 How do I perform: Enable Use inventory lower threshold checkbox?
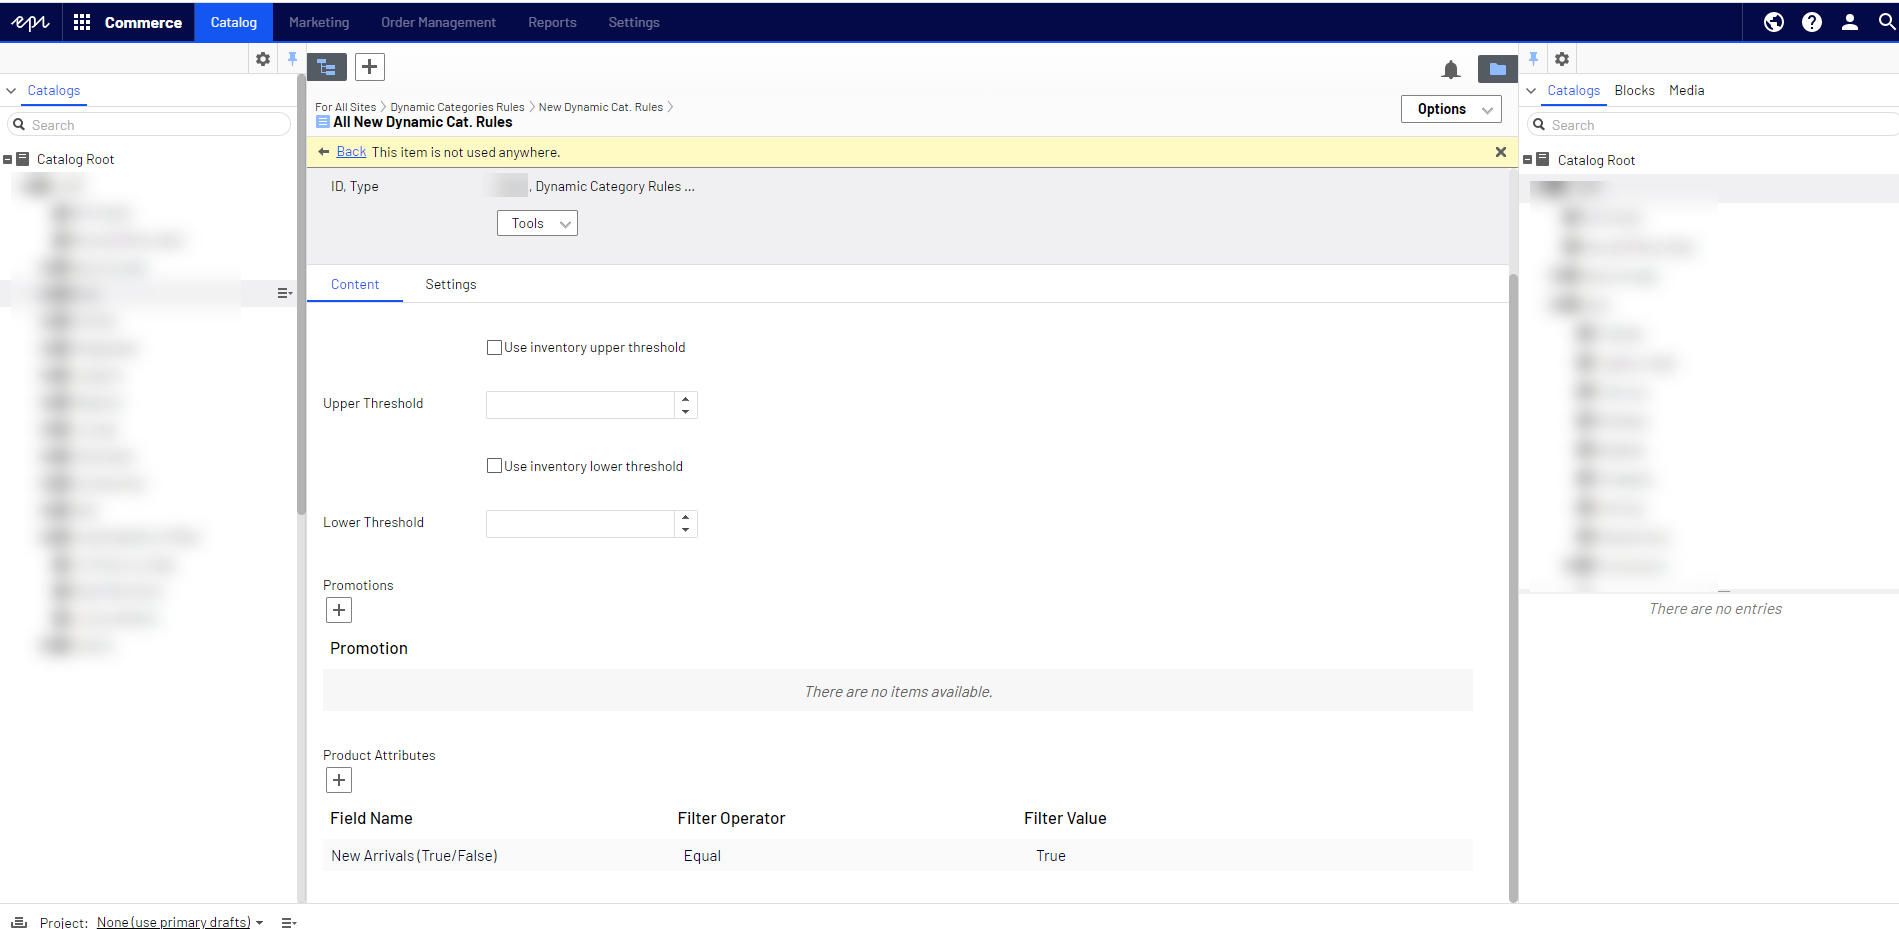[x=494, y=466]
